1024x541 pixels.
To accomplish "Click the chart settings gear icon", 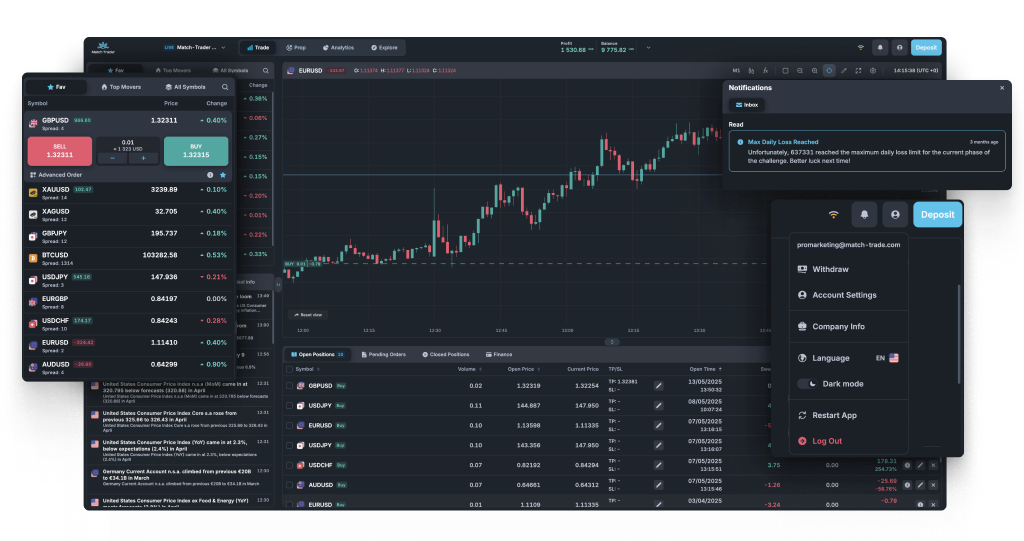I will point(872,71).
